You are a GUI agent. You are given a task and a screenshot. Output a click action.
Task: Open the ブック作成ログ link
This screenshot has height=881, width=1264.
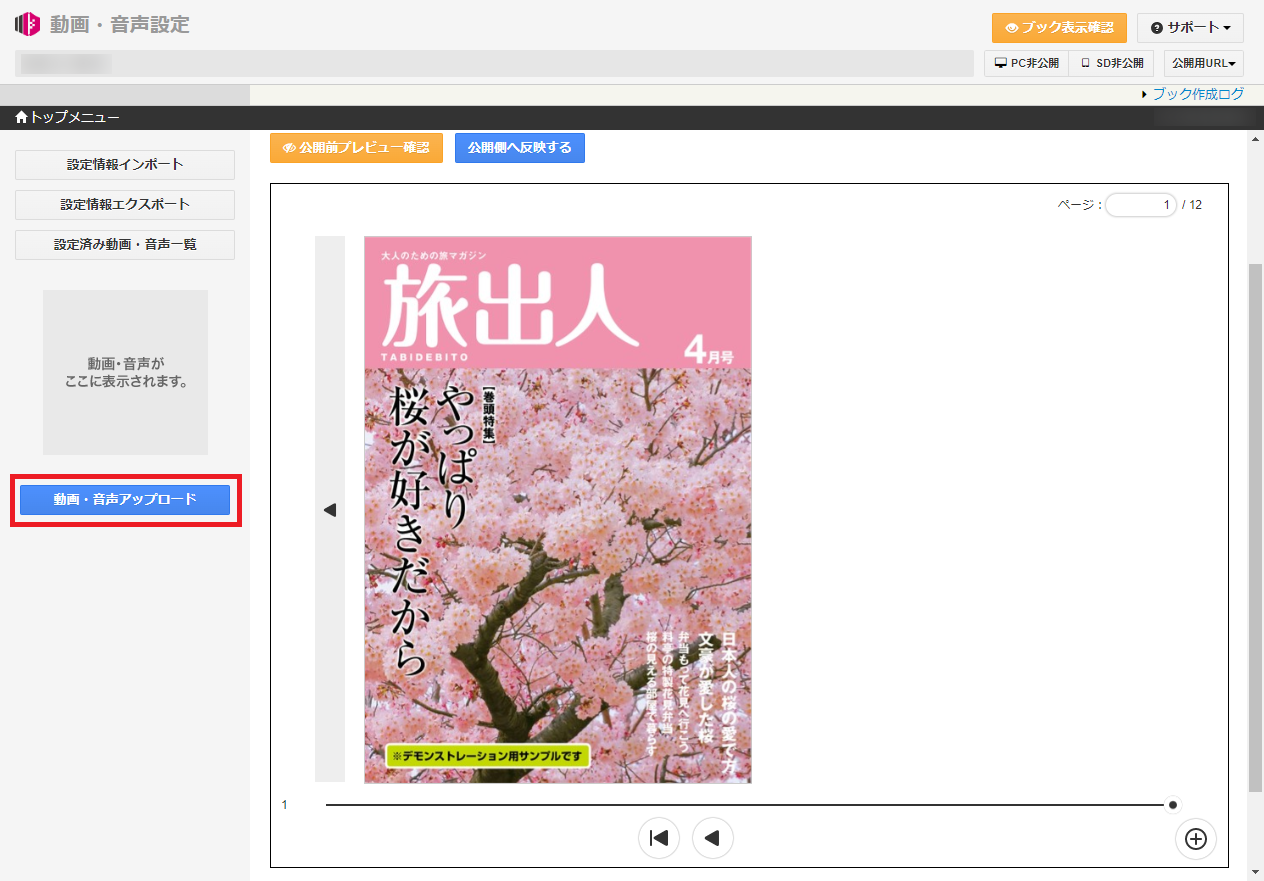(1197, 94)
